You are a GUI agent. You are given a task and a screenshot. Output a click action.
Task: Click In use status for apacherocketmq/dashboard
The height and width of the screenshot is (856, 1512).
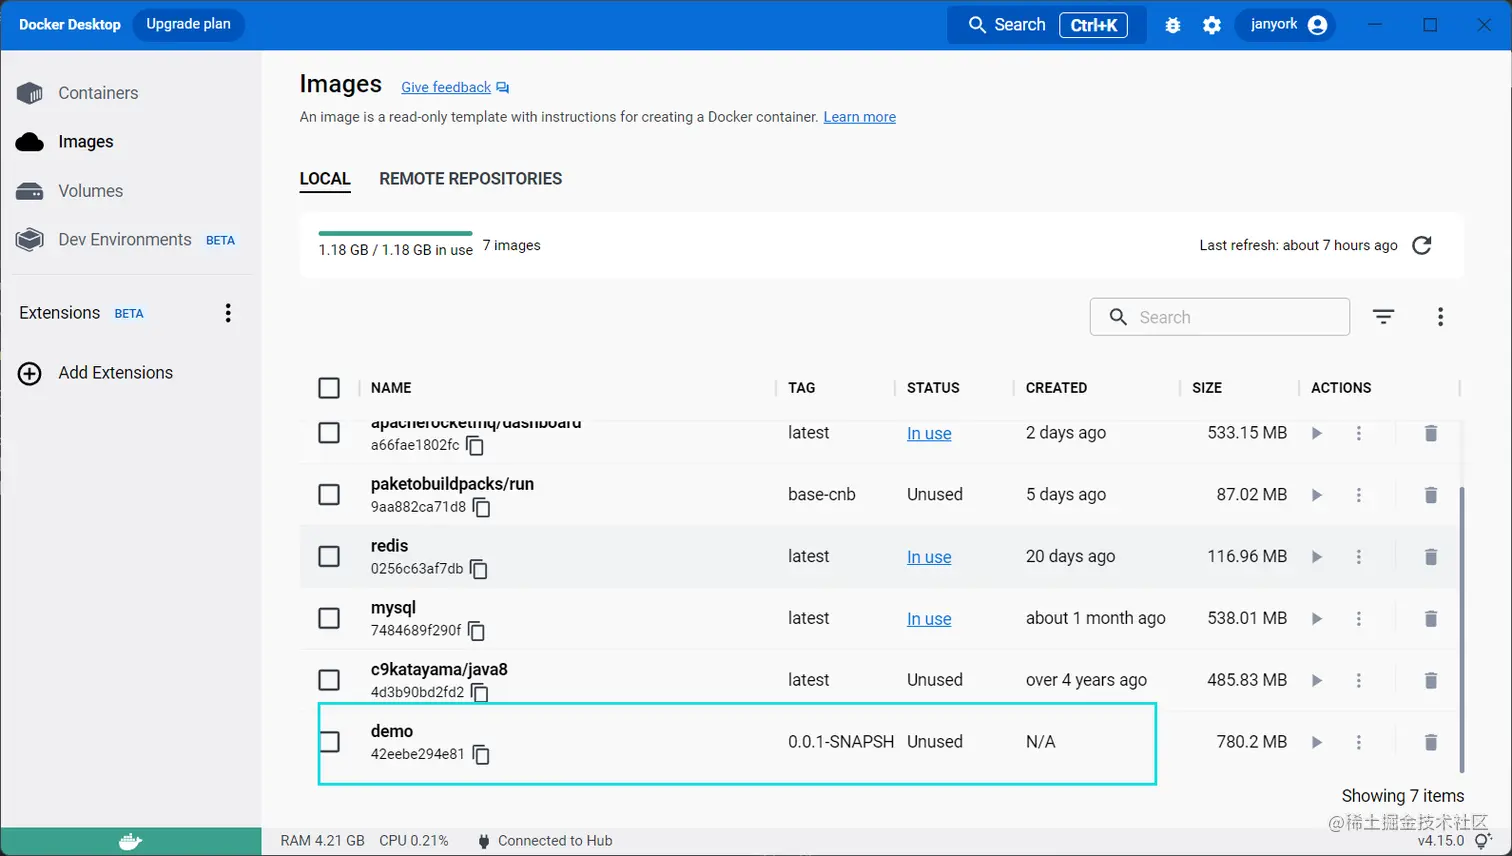(929, 433)
